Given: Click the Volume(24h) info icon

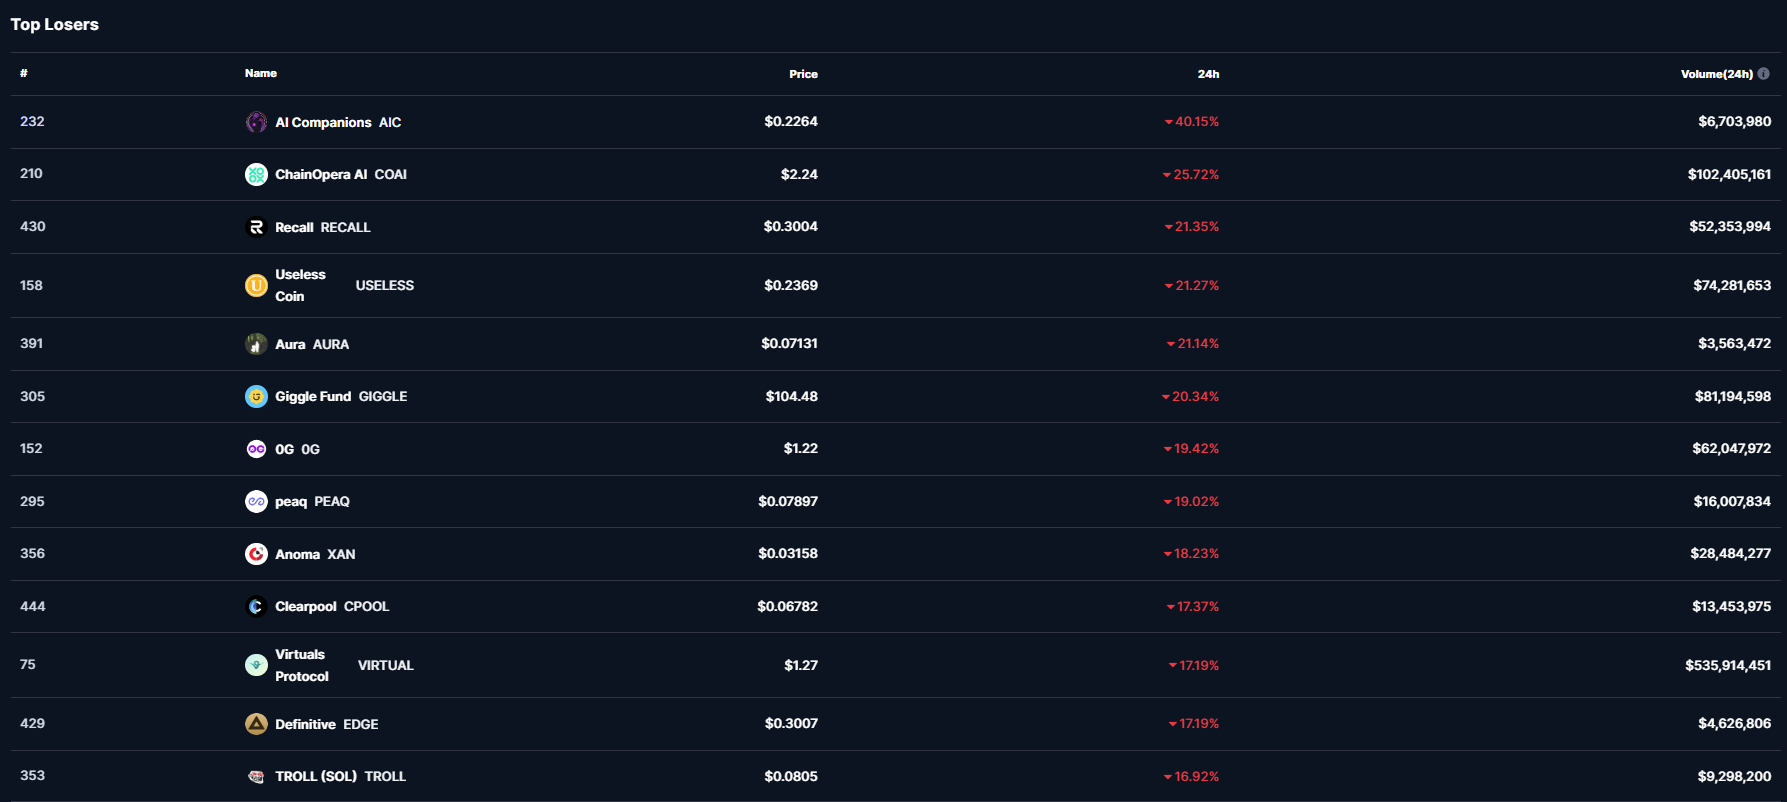Looking at the screenshot, I should 1763,73.
